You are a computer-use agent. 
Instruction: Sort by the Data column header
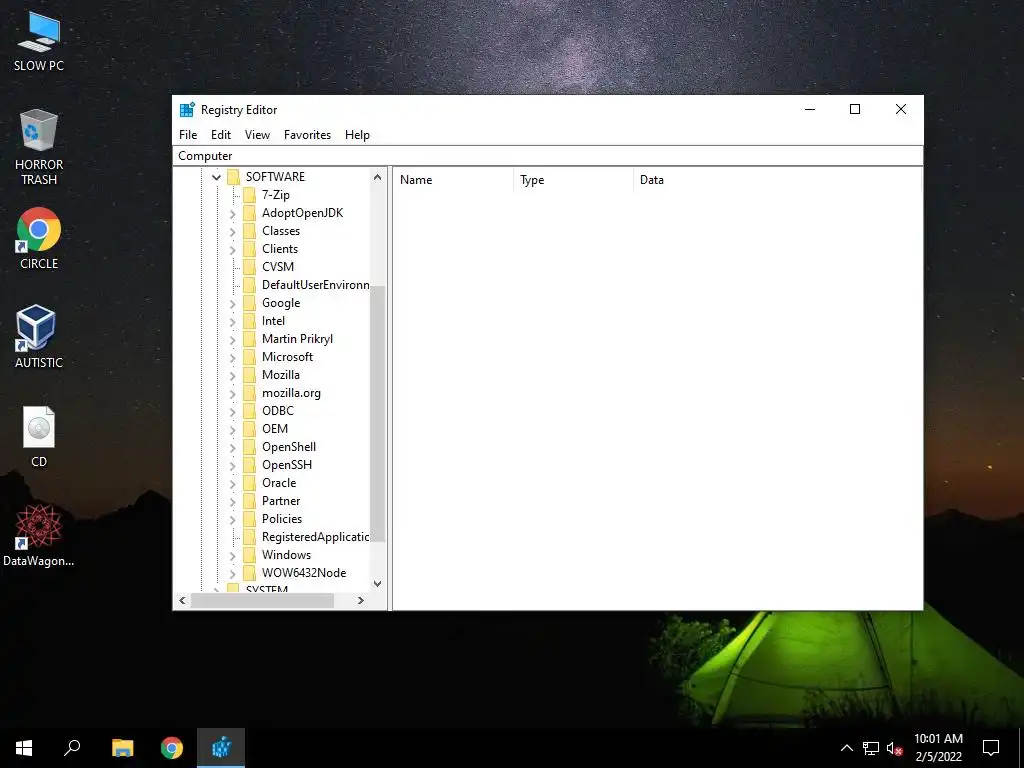(777, 180)
